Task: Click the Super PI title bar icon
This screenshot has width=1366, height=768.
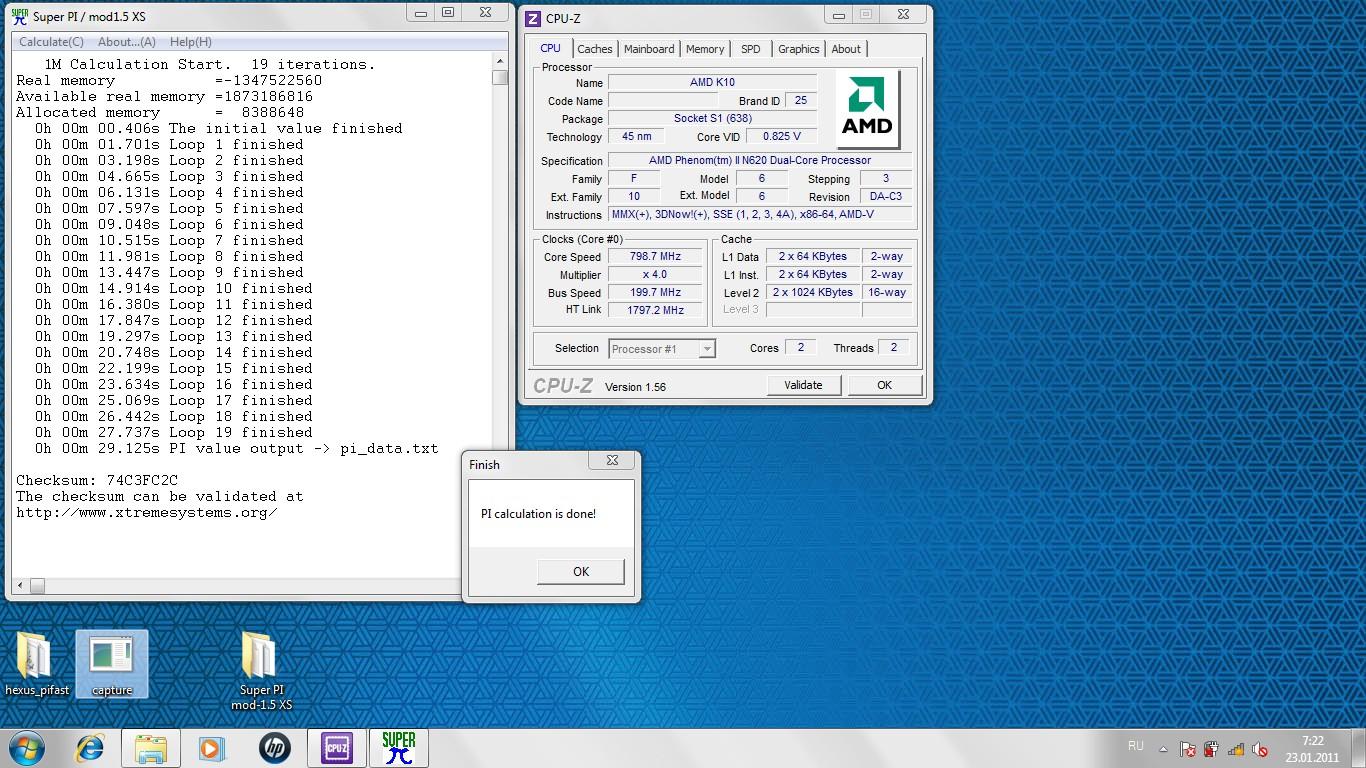Action: (19, 17)
